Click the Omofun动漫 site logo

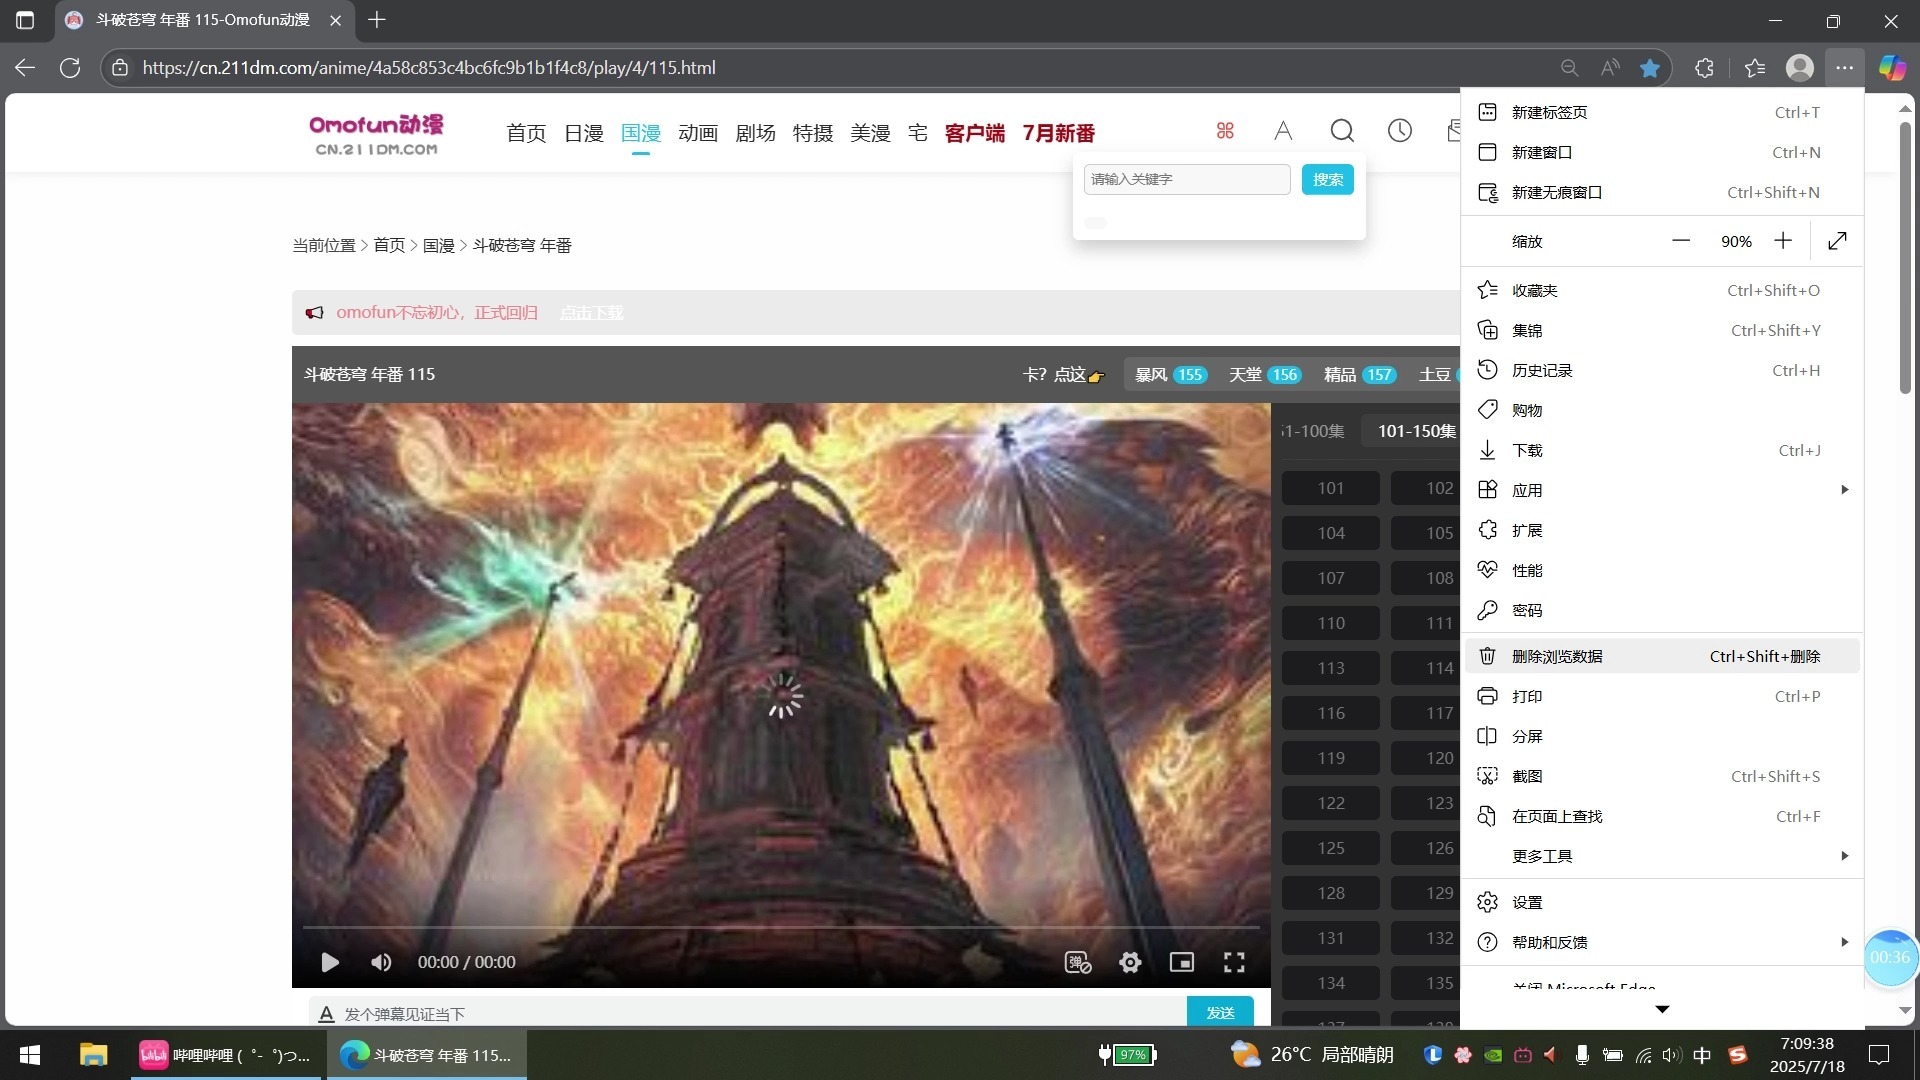376,134
